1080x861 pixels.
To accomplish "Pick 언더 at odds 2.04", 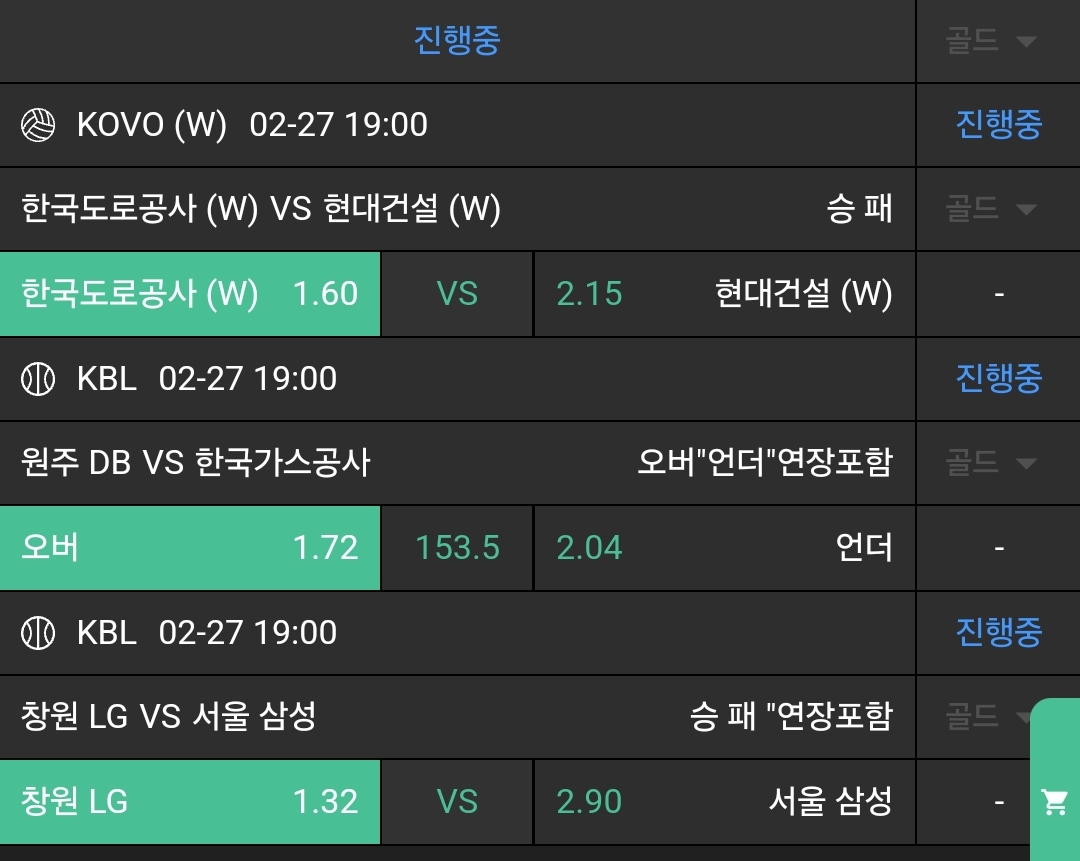I will click(724, 548).
